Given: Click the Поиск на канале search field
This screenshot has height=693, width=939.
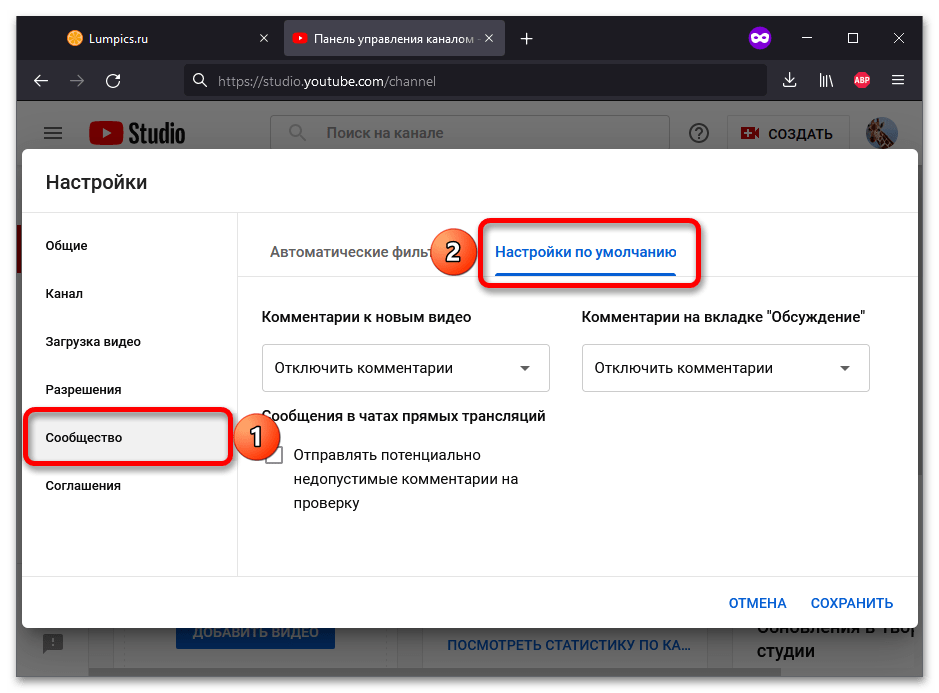Looking at the screenshot, I should click(470, 132).
